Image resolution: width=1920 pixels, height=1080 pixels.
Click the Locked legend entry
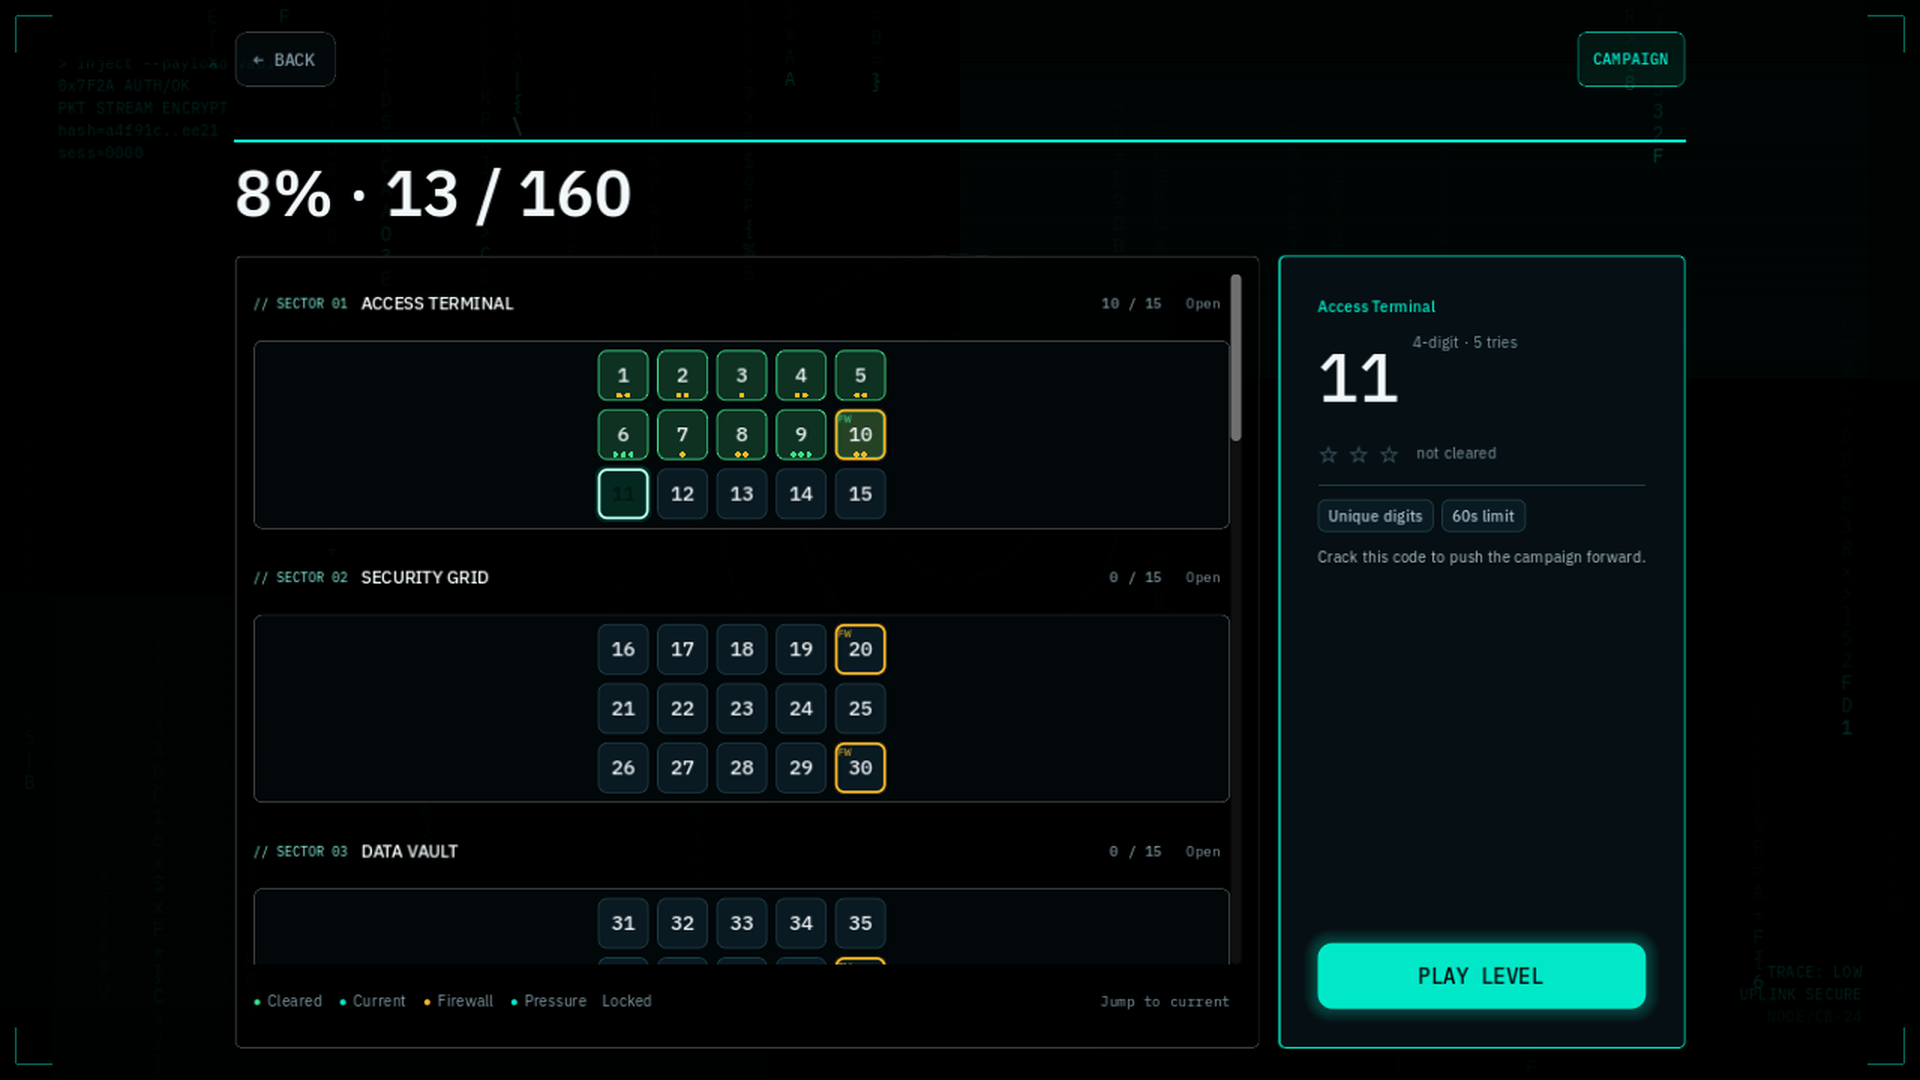(x=627, y=1001)
